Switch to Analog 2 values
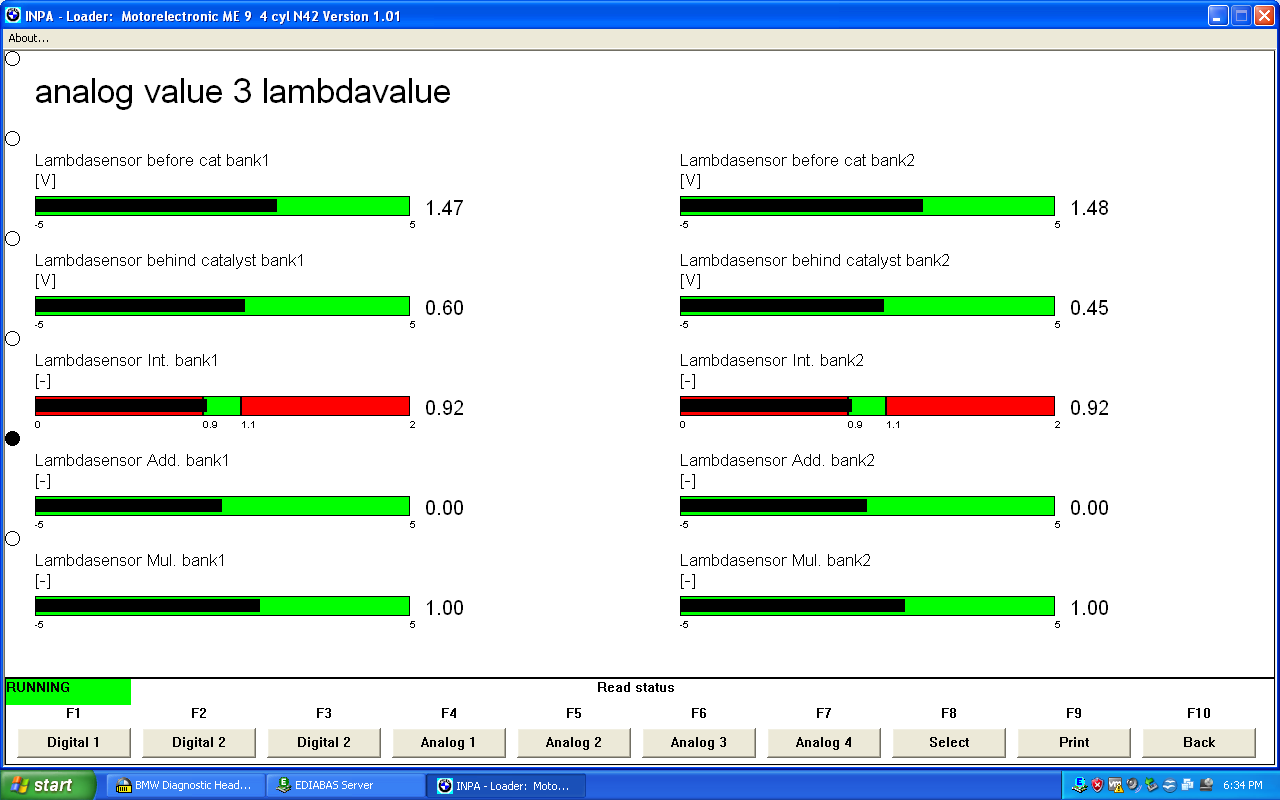The width and height of the screenshot is (1280, 800). [x=574, y=742]
